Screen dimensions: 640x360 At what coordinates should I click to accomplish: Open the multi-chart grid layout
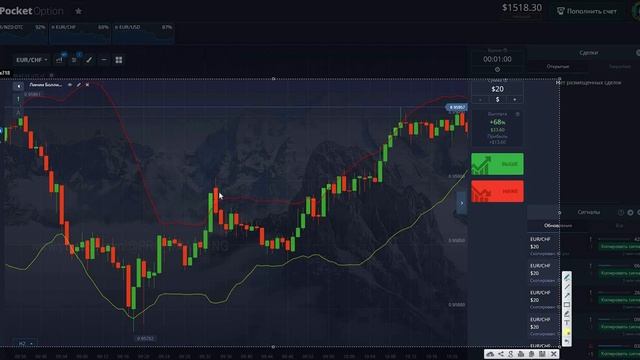(119, 60)
